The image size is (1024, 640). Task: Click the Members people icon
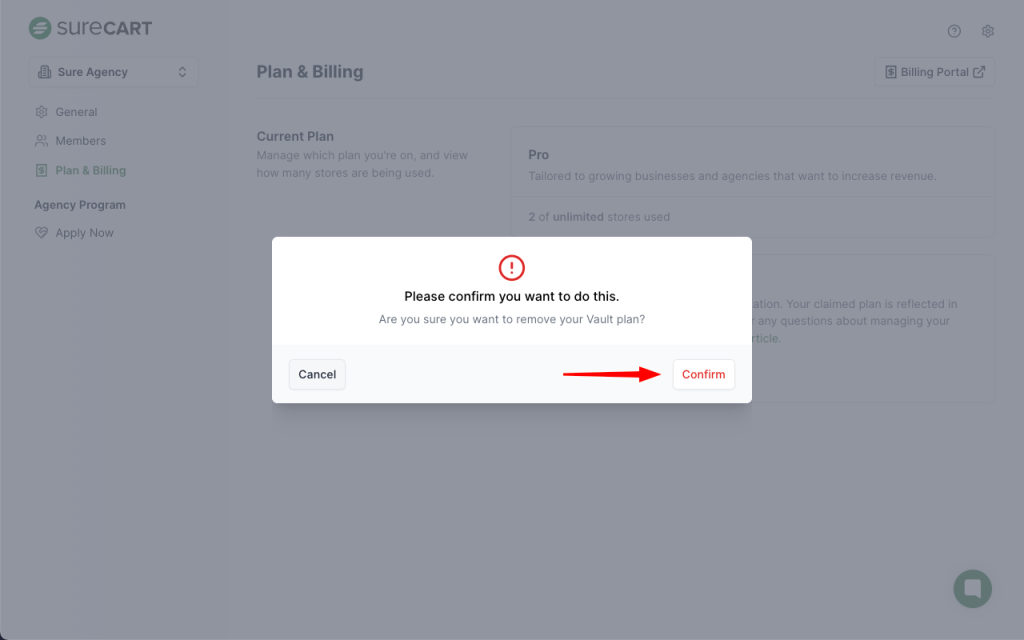pyautogui.click(x=41, y=141)
